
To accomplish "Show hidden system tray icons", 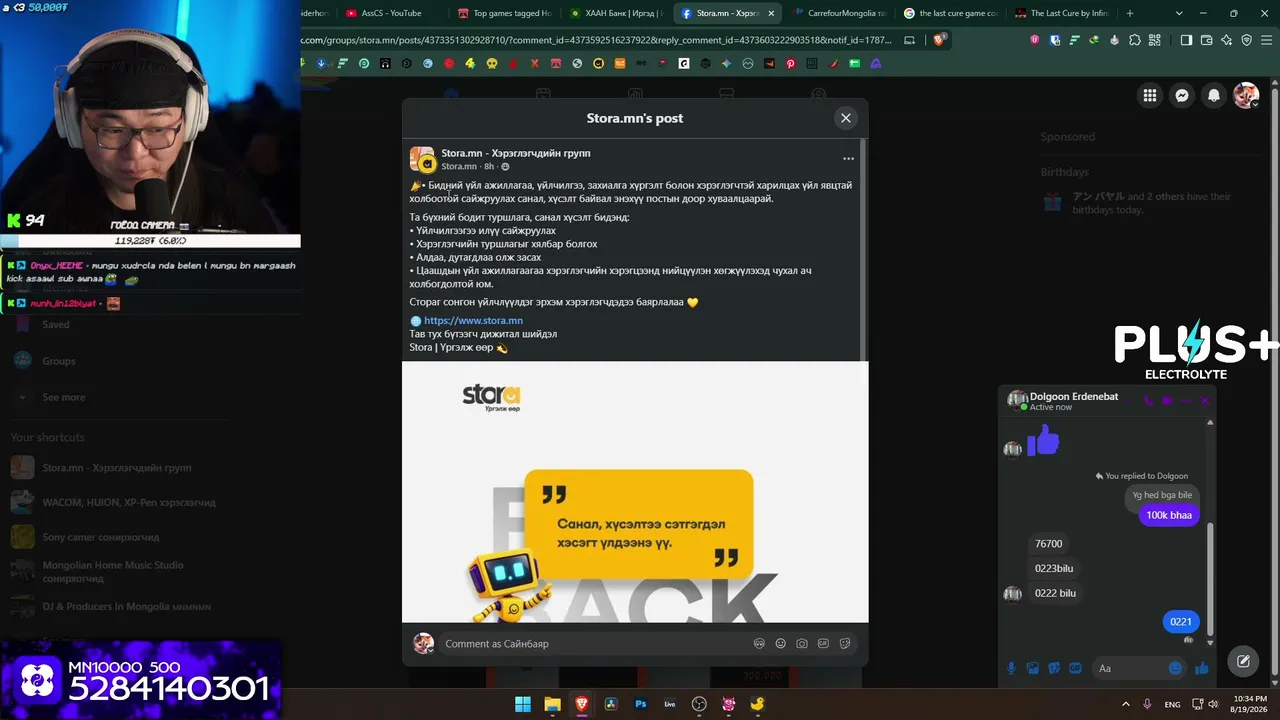I will tap(1126, 704).
